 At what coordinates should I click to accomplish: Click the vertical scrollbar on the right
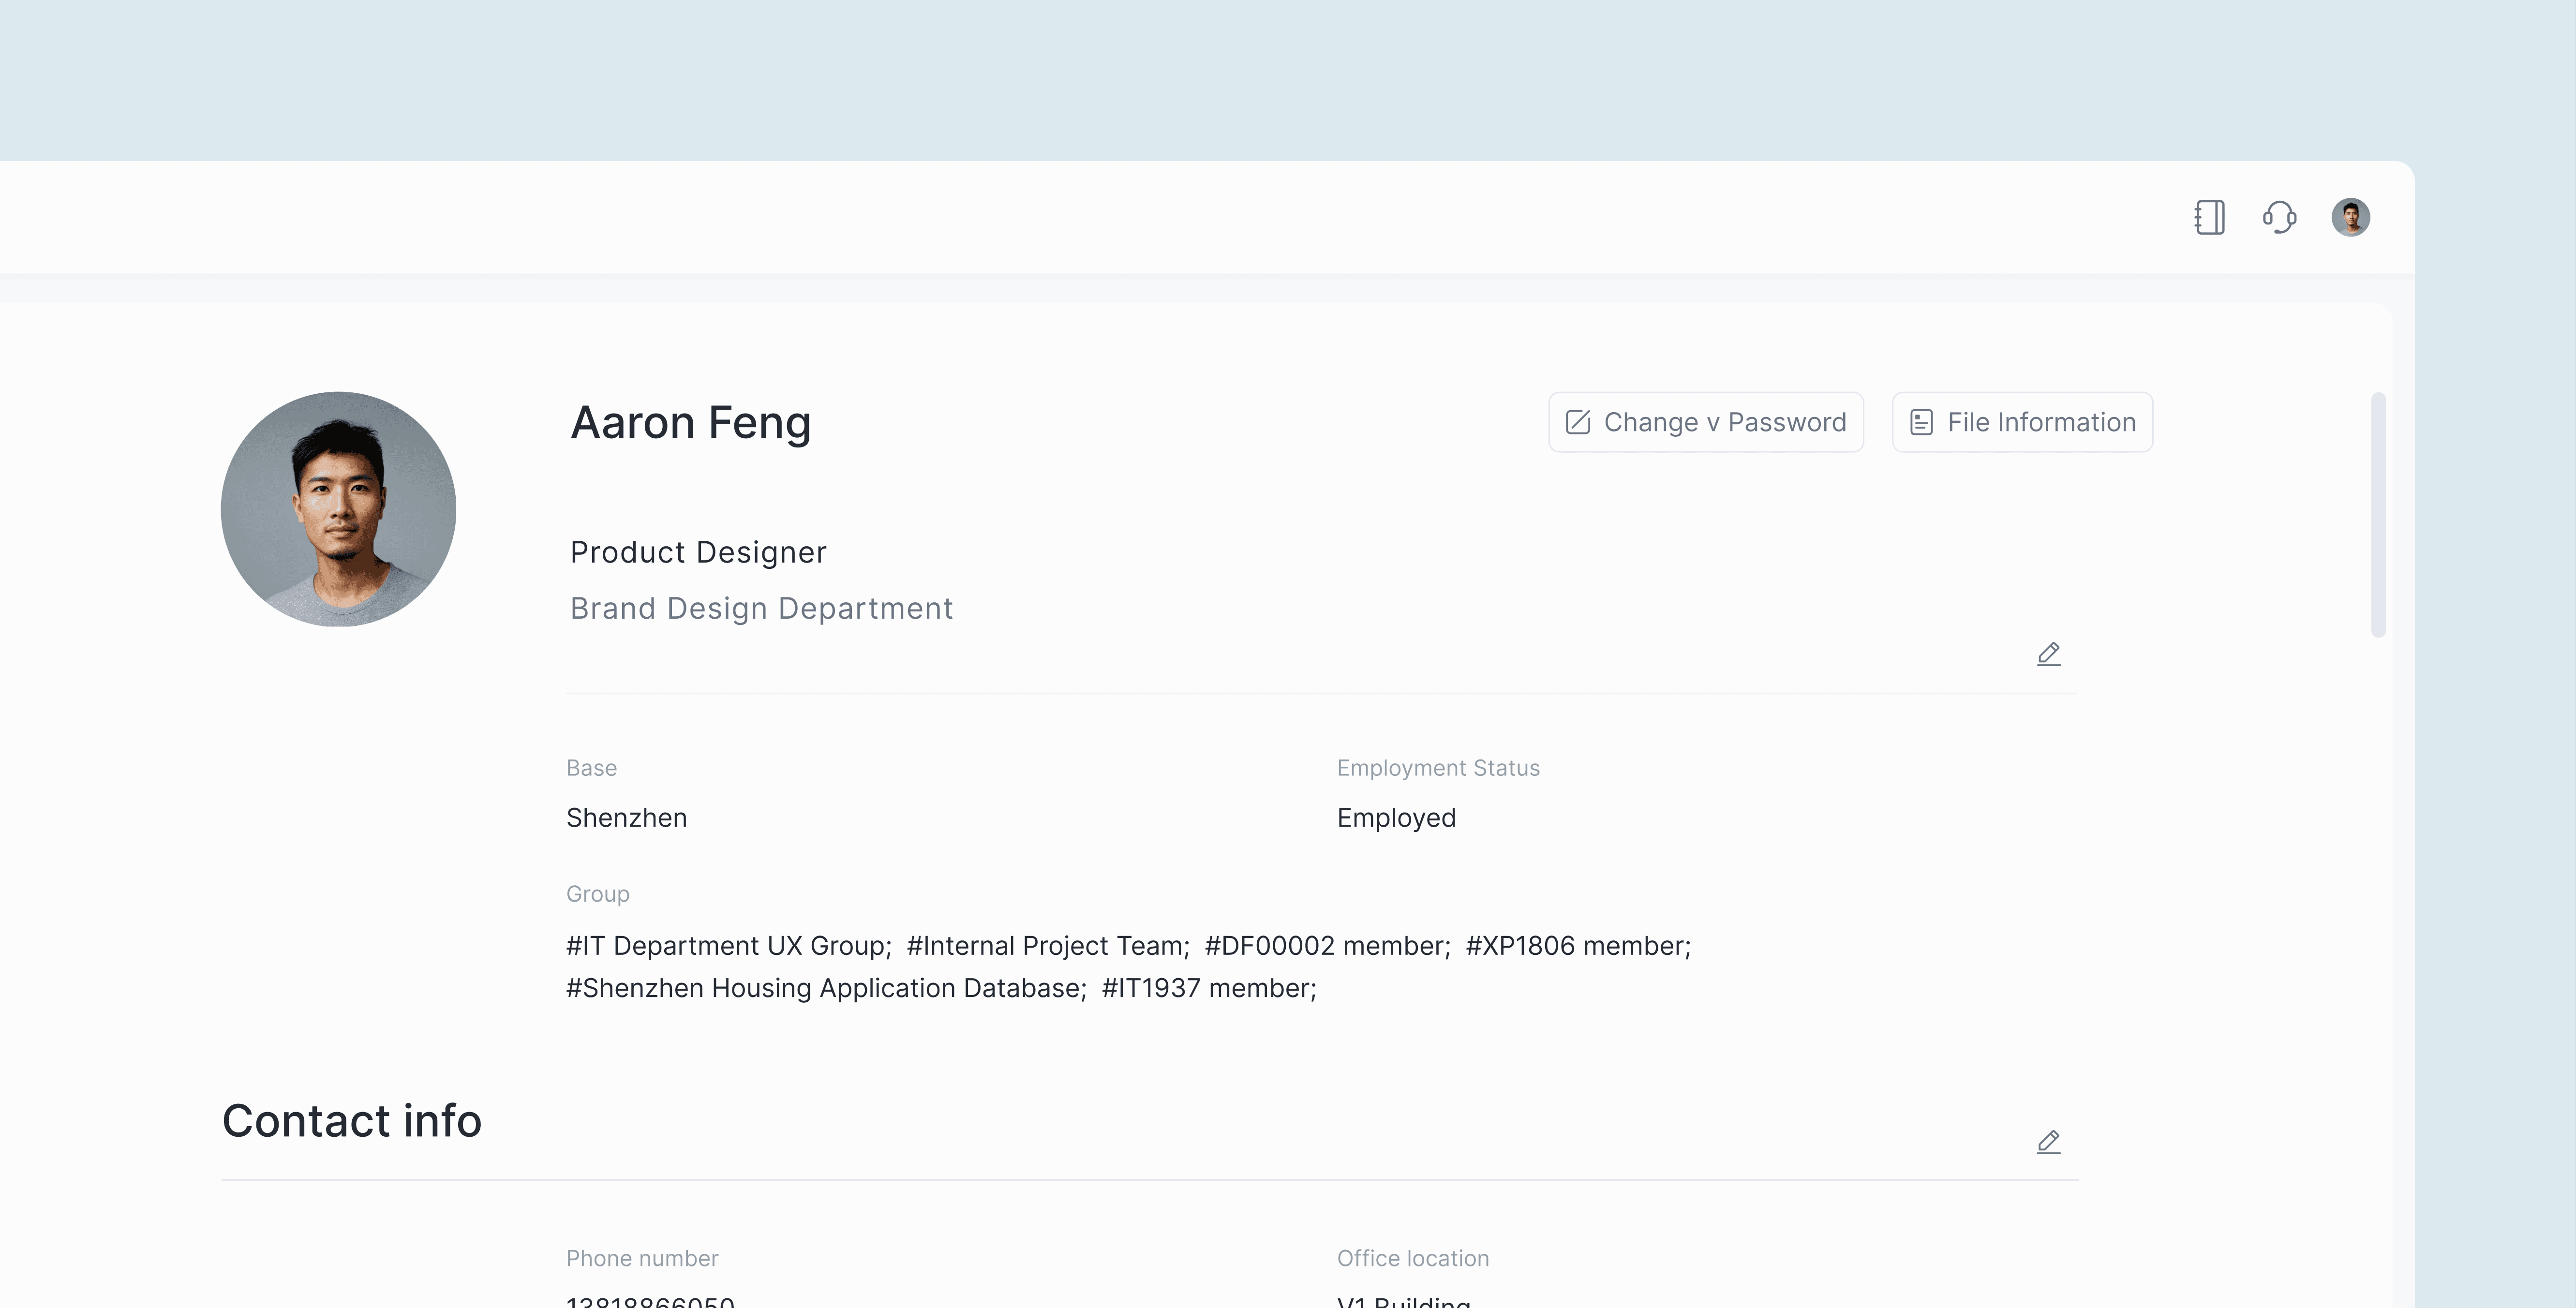point(2378,515)
